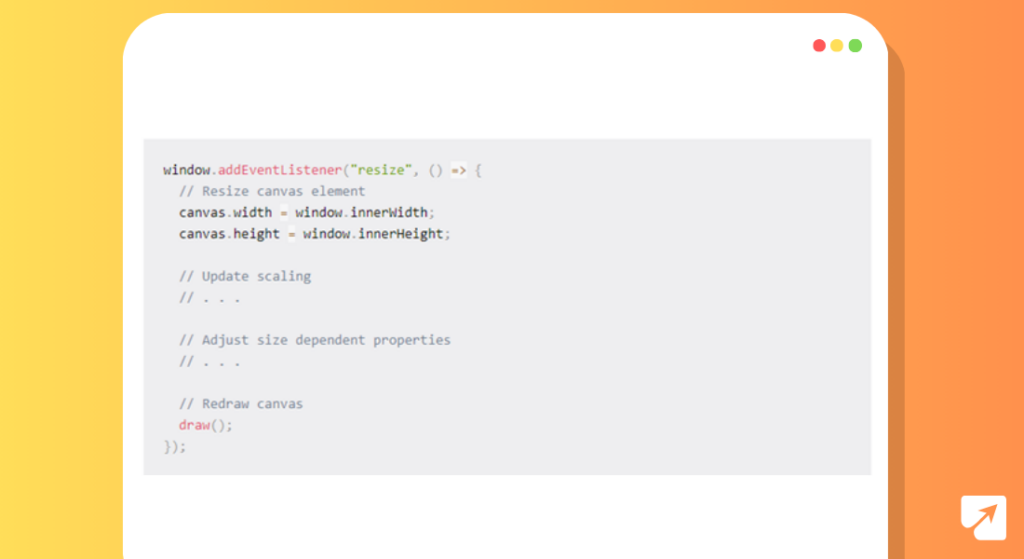The width and height of the screenshot is (1024, 559).
Task: Click window.innerHeight in the code
Action: tap(375, 234)
